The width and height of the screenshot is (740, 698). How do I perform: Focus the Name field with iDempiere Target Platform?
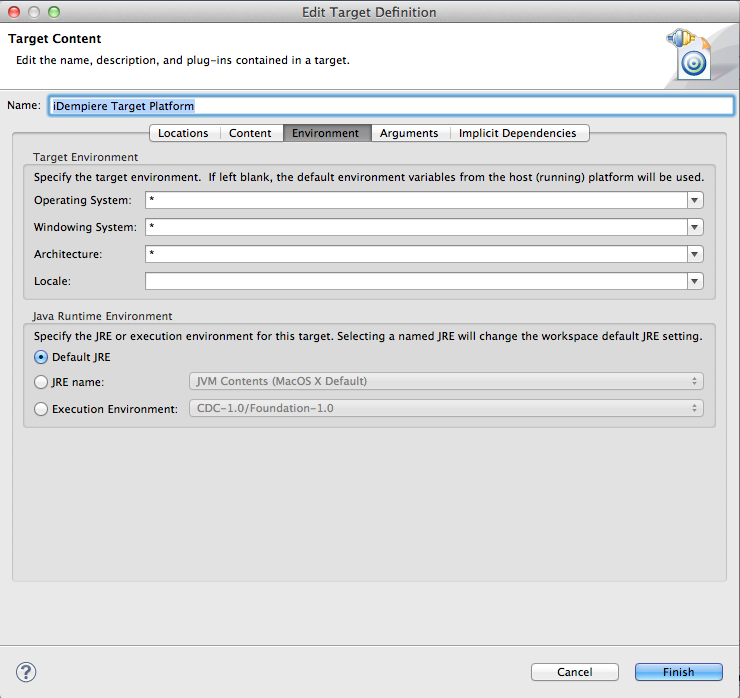[x=391, y=106]
